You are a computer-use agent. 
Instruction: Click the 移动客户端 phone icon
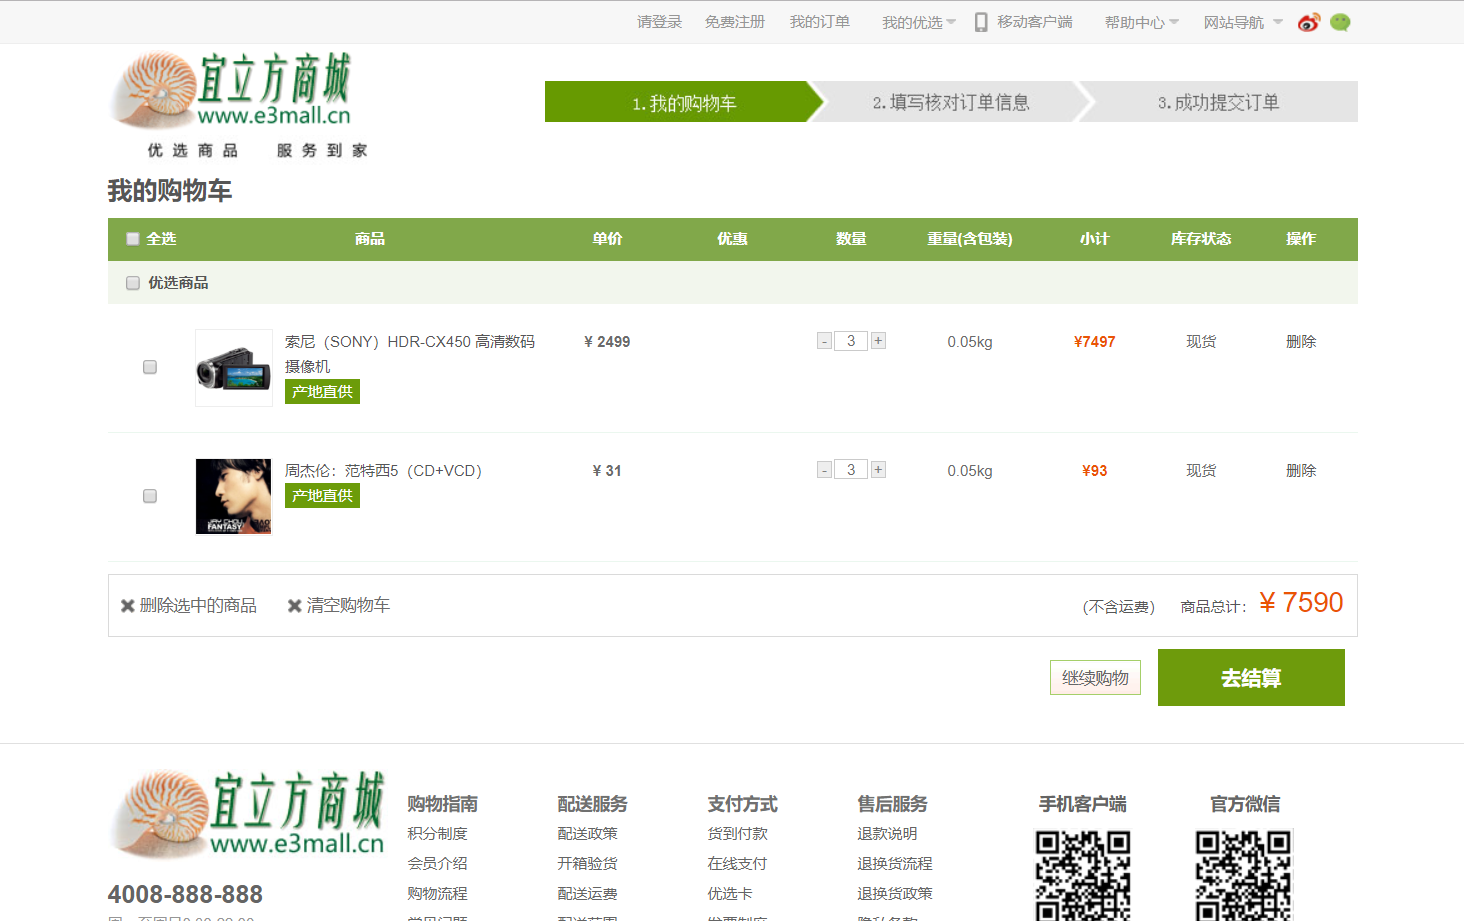[981, 21]
